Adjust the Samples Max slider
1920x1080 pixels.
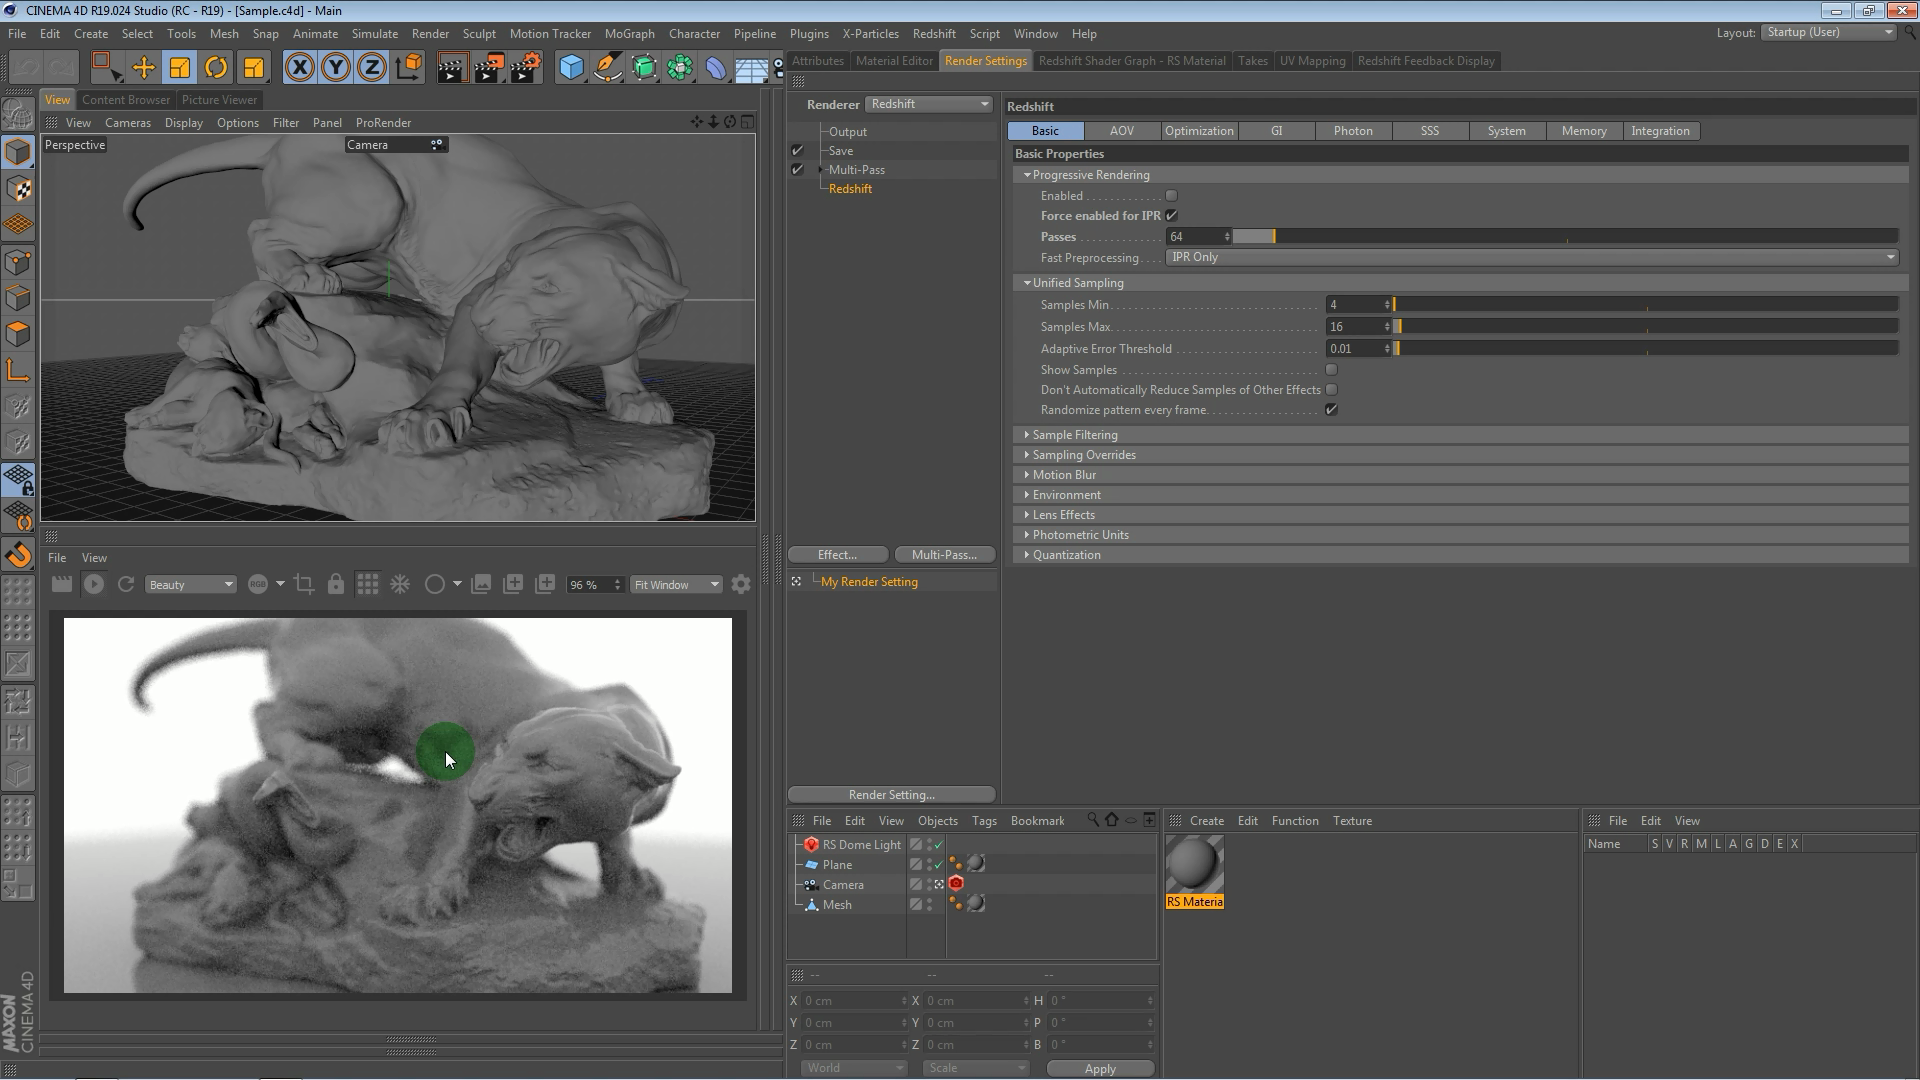tap(1645, 327)
